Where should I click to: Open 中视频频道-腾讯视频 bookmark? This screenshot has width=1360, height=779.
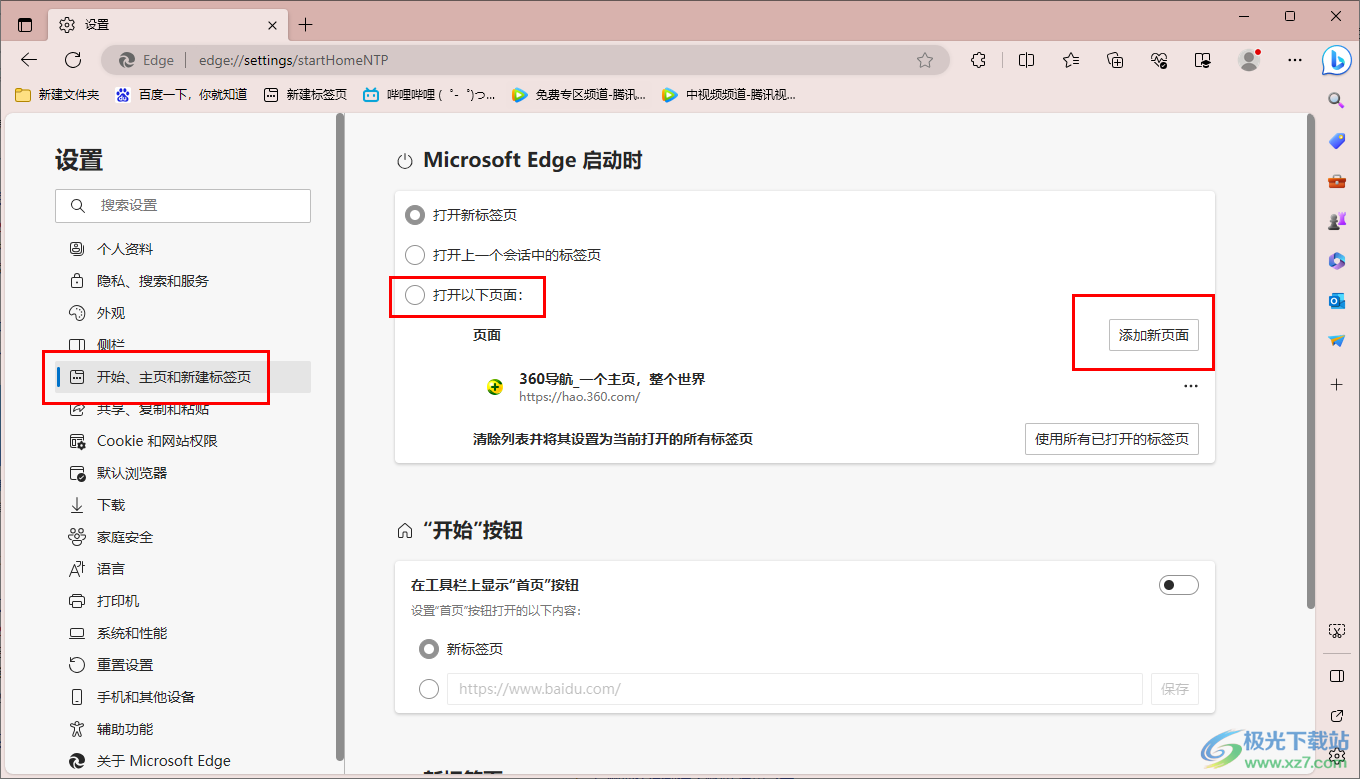point(728,95)
